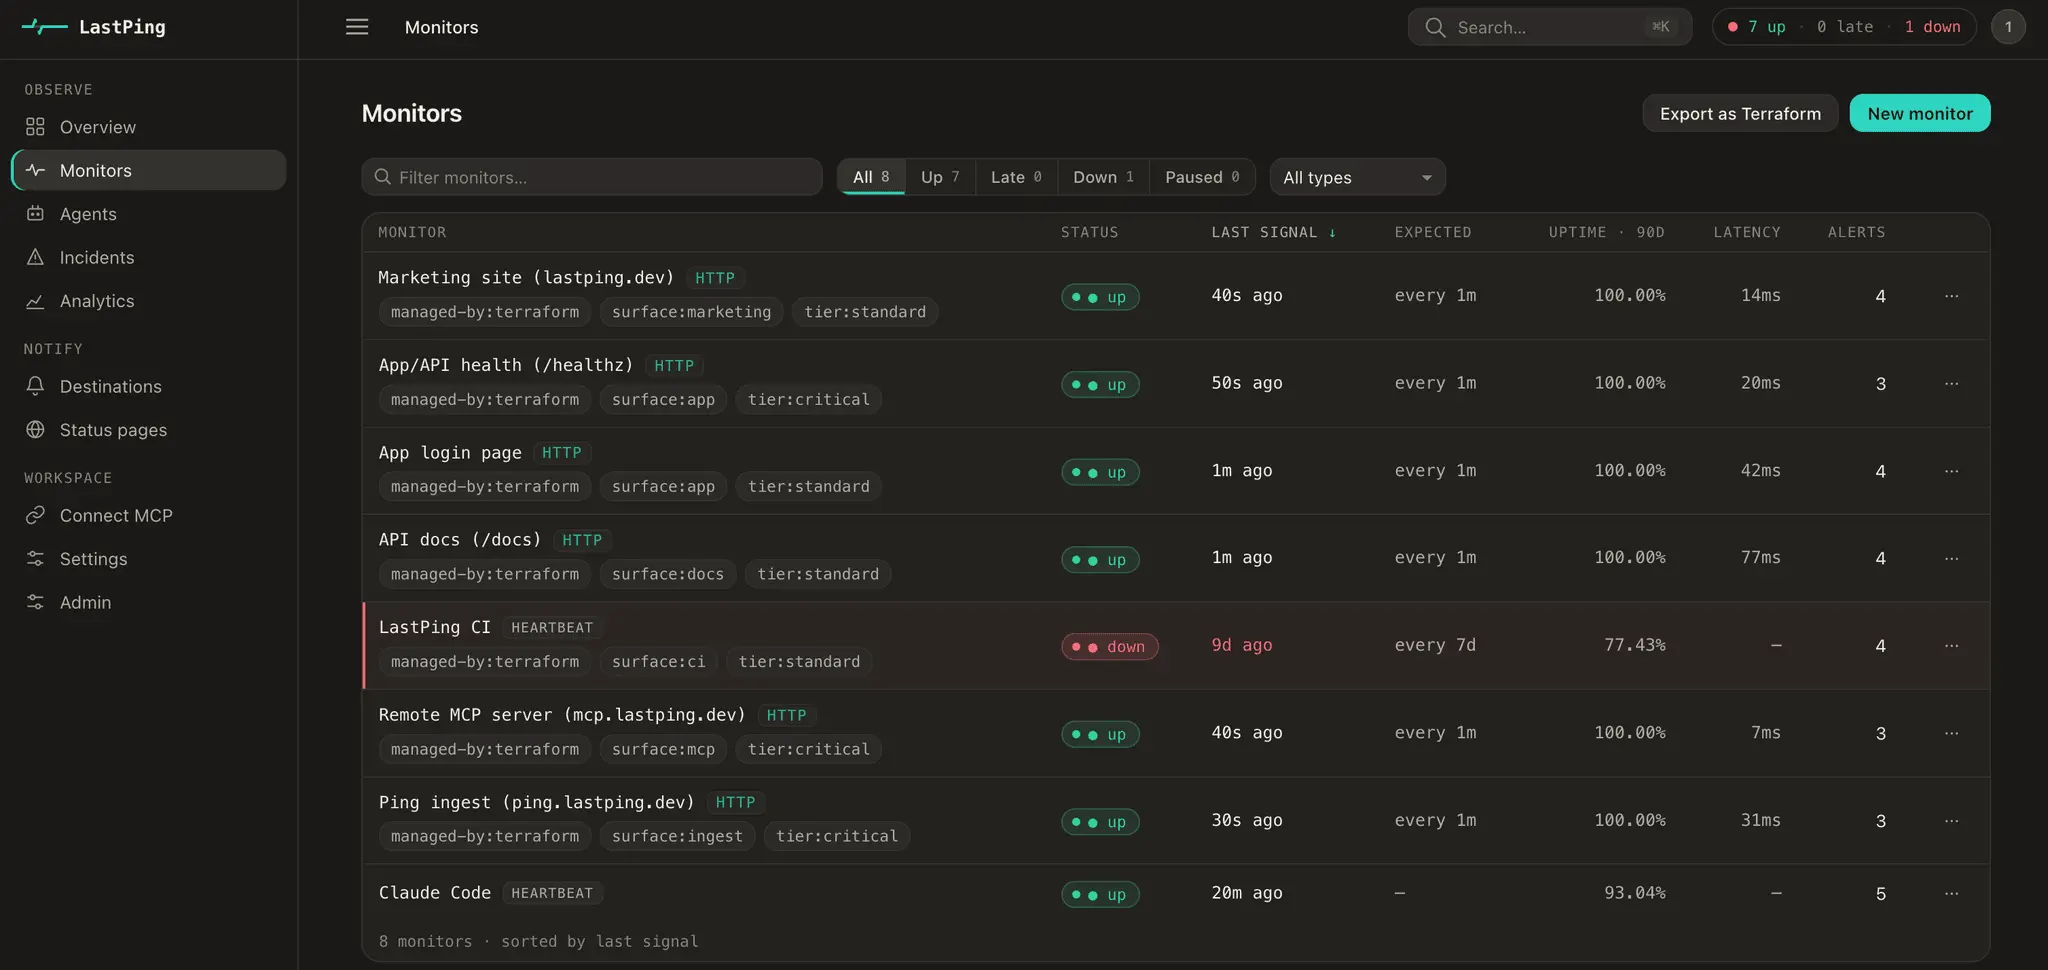Click the 93.04% uptime value
Screen dimensions: 2048x970
[1635, 893]
